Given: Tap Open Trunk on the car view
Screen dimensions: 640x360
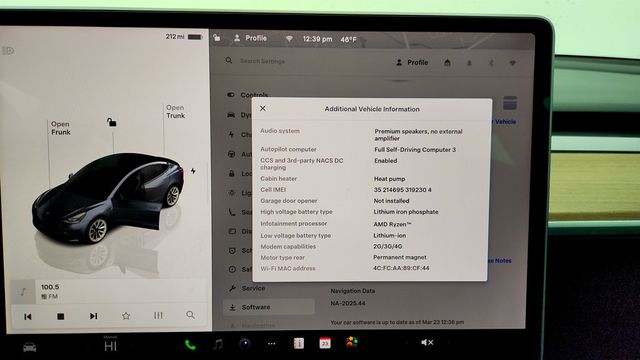Looking at the screenshot, I should (x=175, y=111).
